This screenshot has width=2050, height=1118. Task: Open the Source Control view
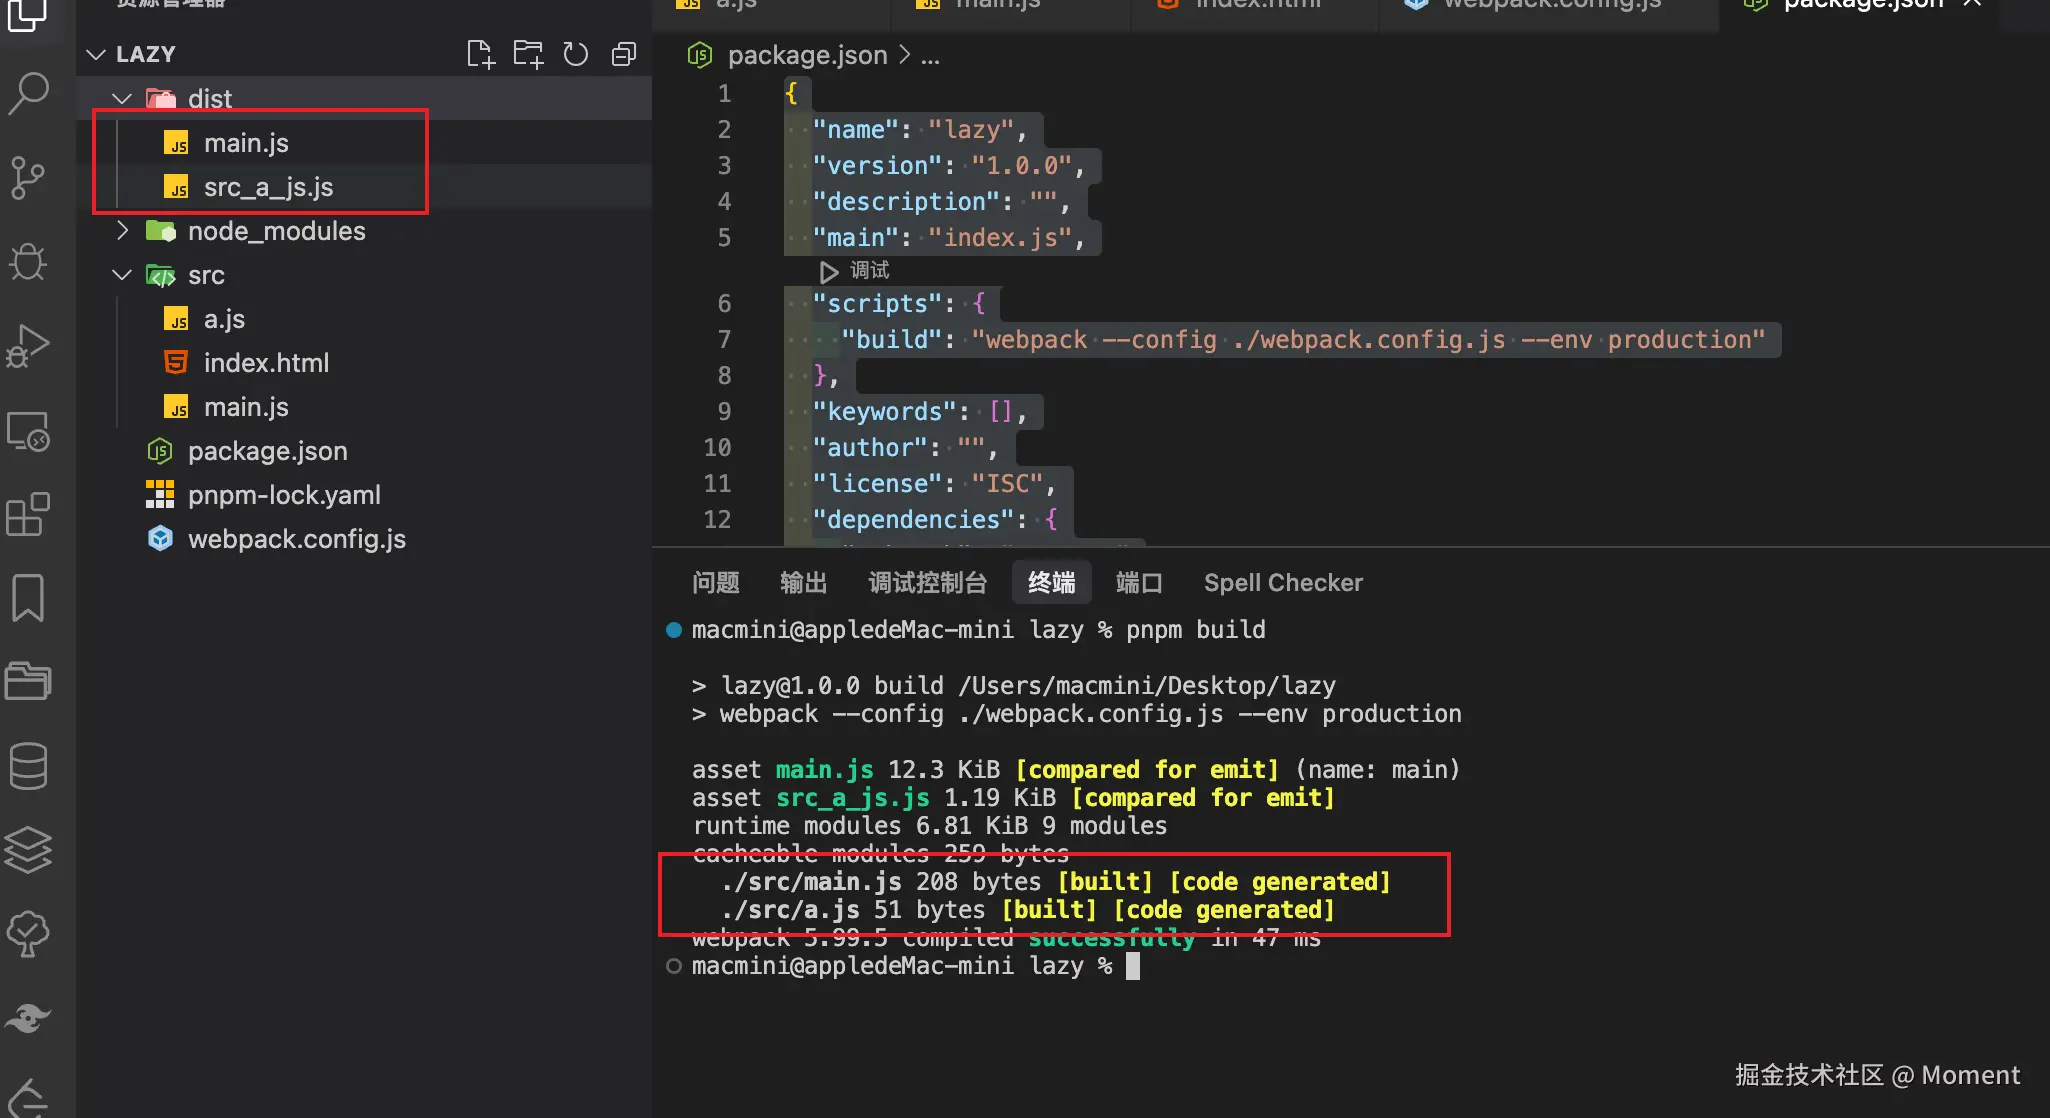(28, 178)
